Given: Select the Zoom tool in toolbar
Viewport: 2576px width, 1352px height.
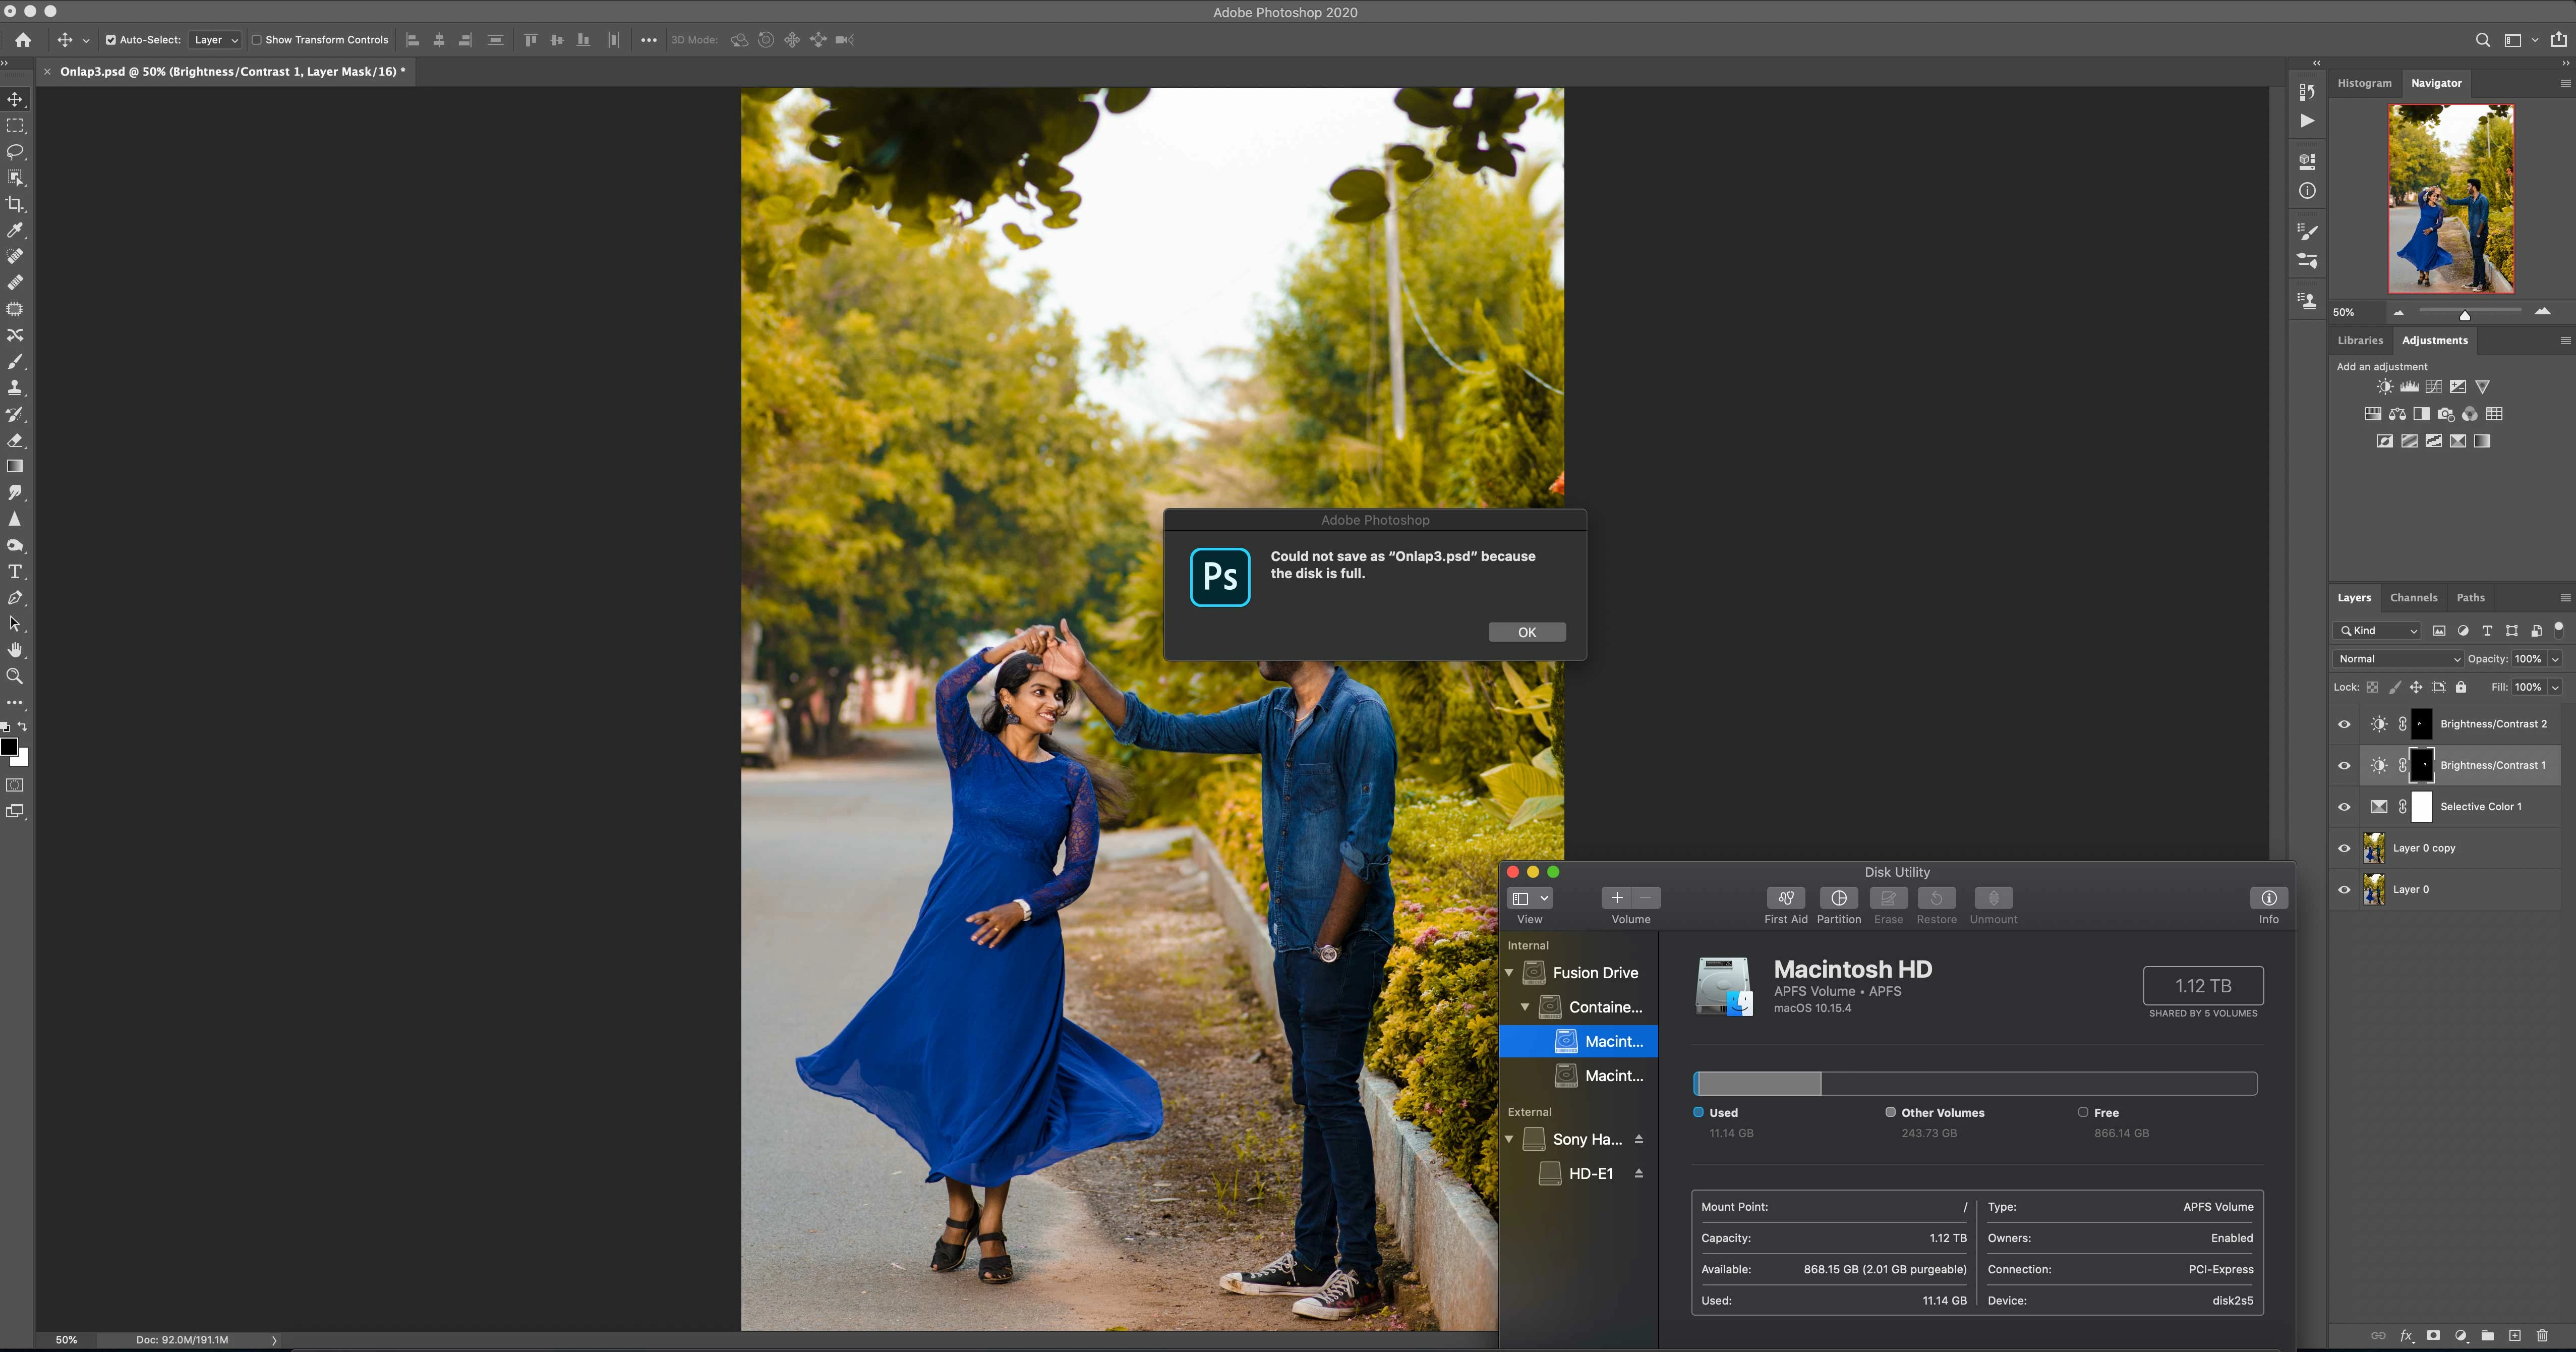Looking at the screenshot, I should click(15, 677).
